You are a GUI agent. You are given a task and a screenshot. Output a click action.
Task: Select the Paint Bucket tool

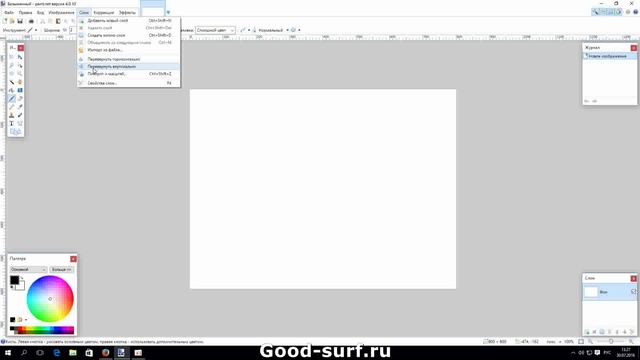point(11,90)
